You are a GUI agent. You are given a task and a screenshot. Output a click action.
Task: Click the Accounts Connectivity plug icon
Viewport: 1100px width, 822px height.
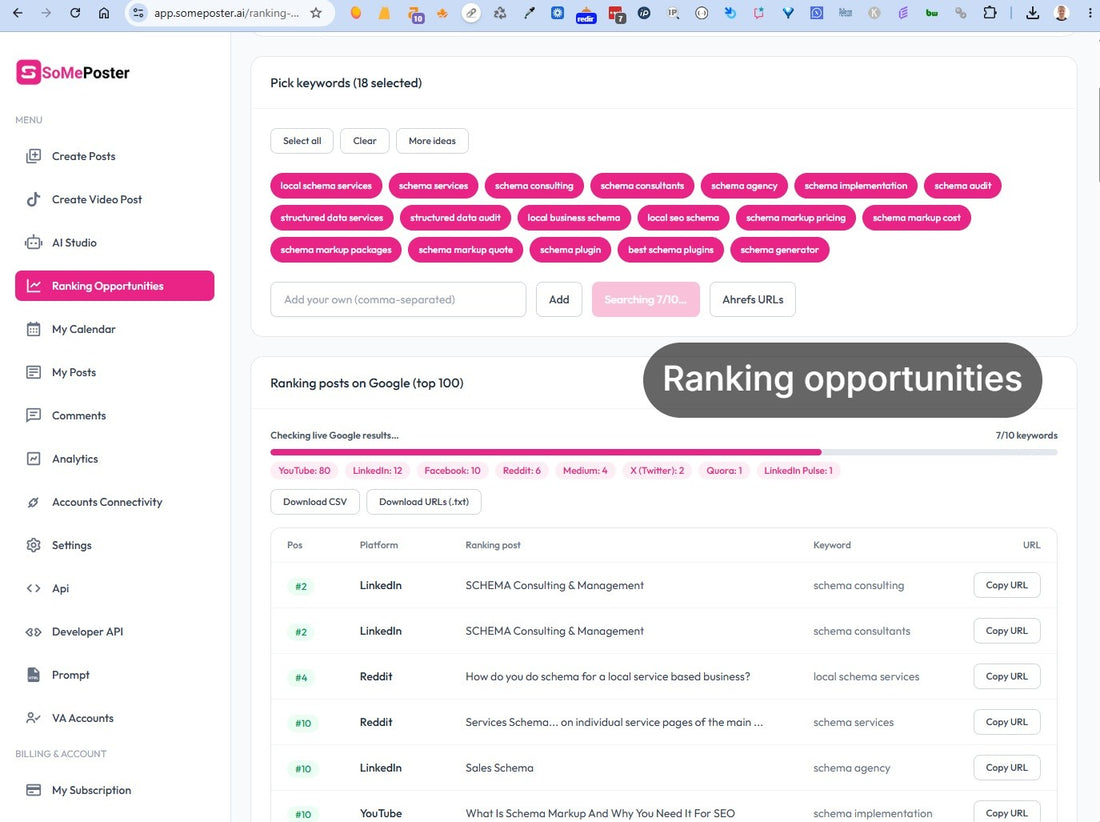click(33, 502)
